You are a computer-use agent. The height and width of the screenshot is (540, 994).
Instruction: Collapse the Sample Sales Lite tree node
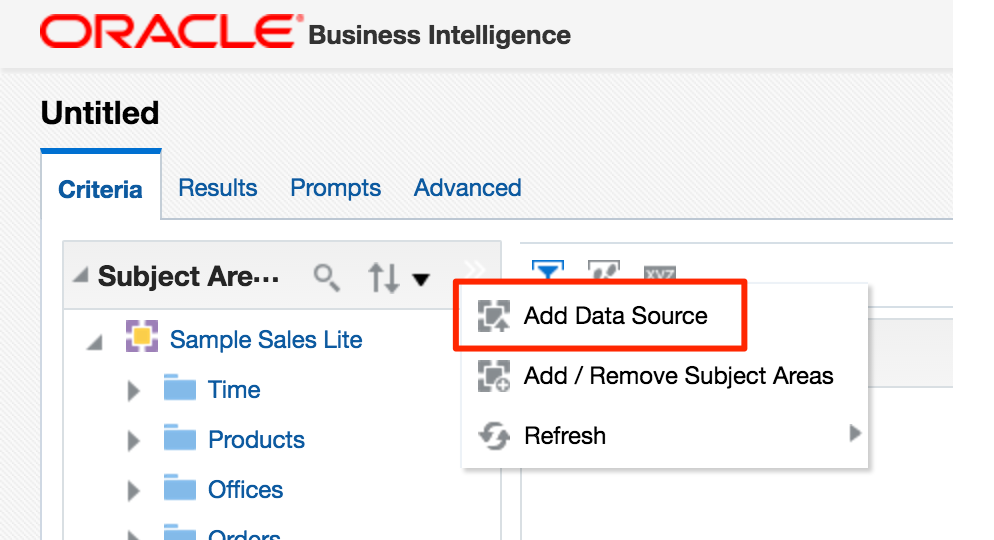(95, 342)
